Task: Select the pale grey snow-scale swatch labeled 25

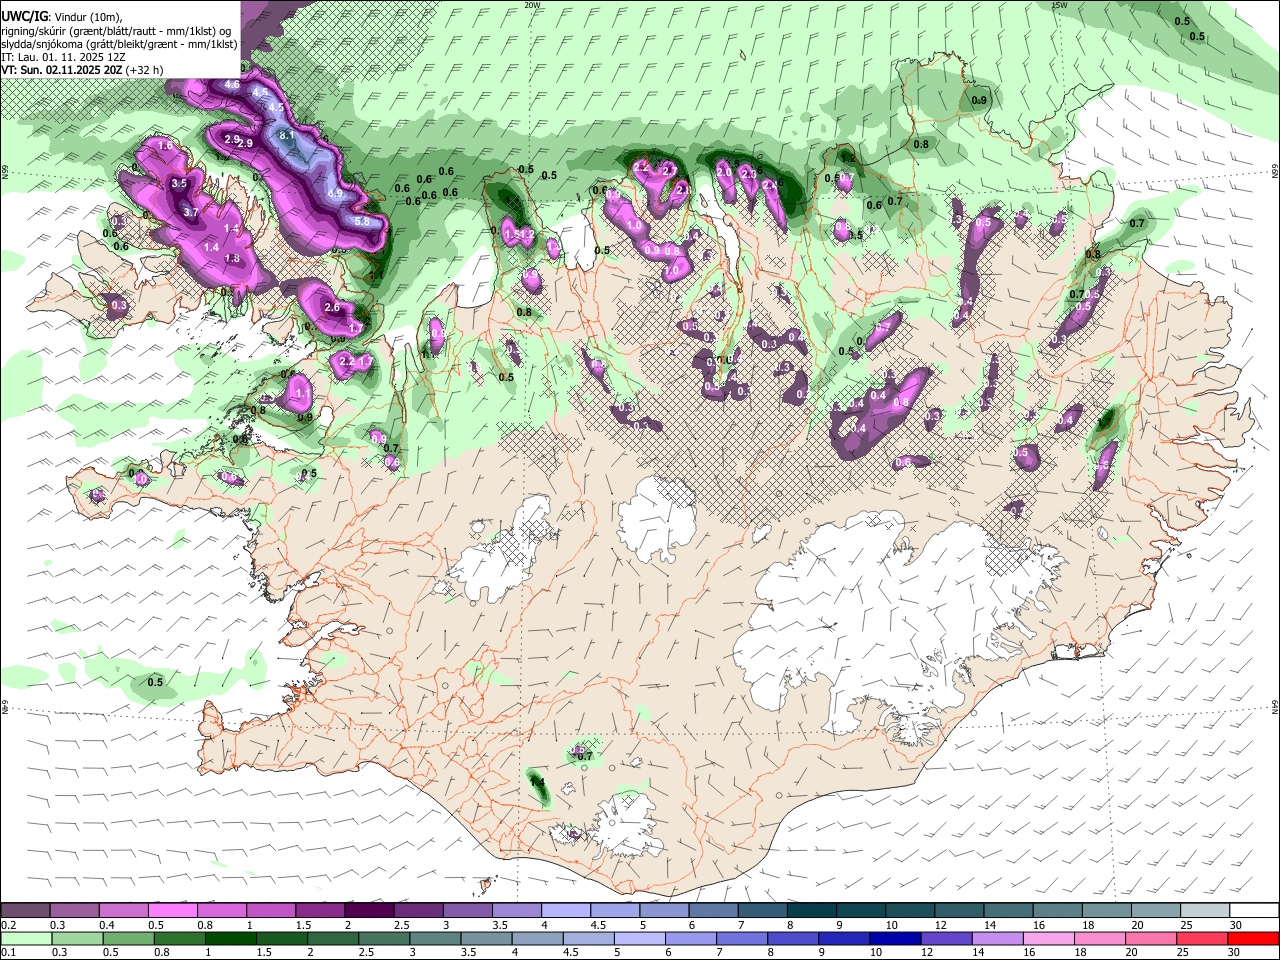Action: [1203, 911]
